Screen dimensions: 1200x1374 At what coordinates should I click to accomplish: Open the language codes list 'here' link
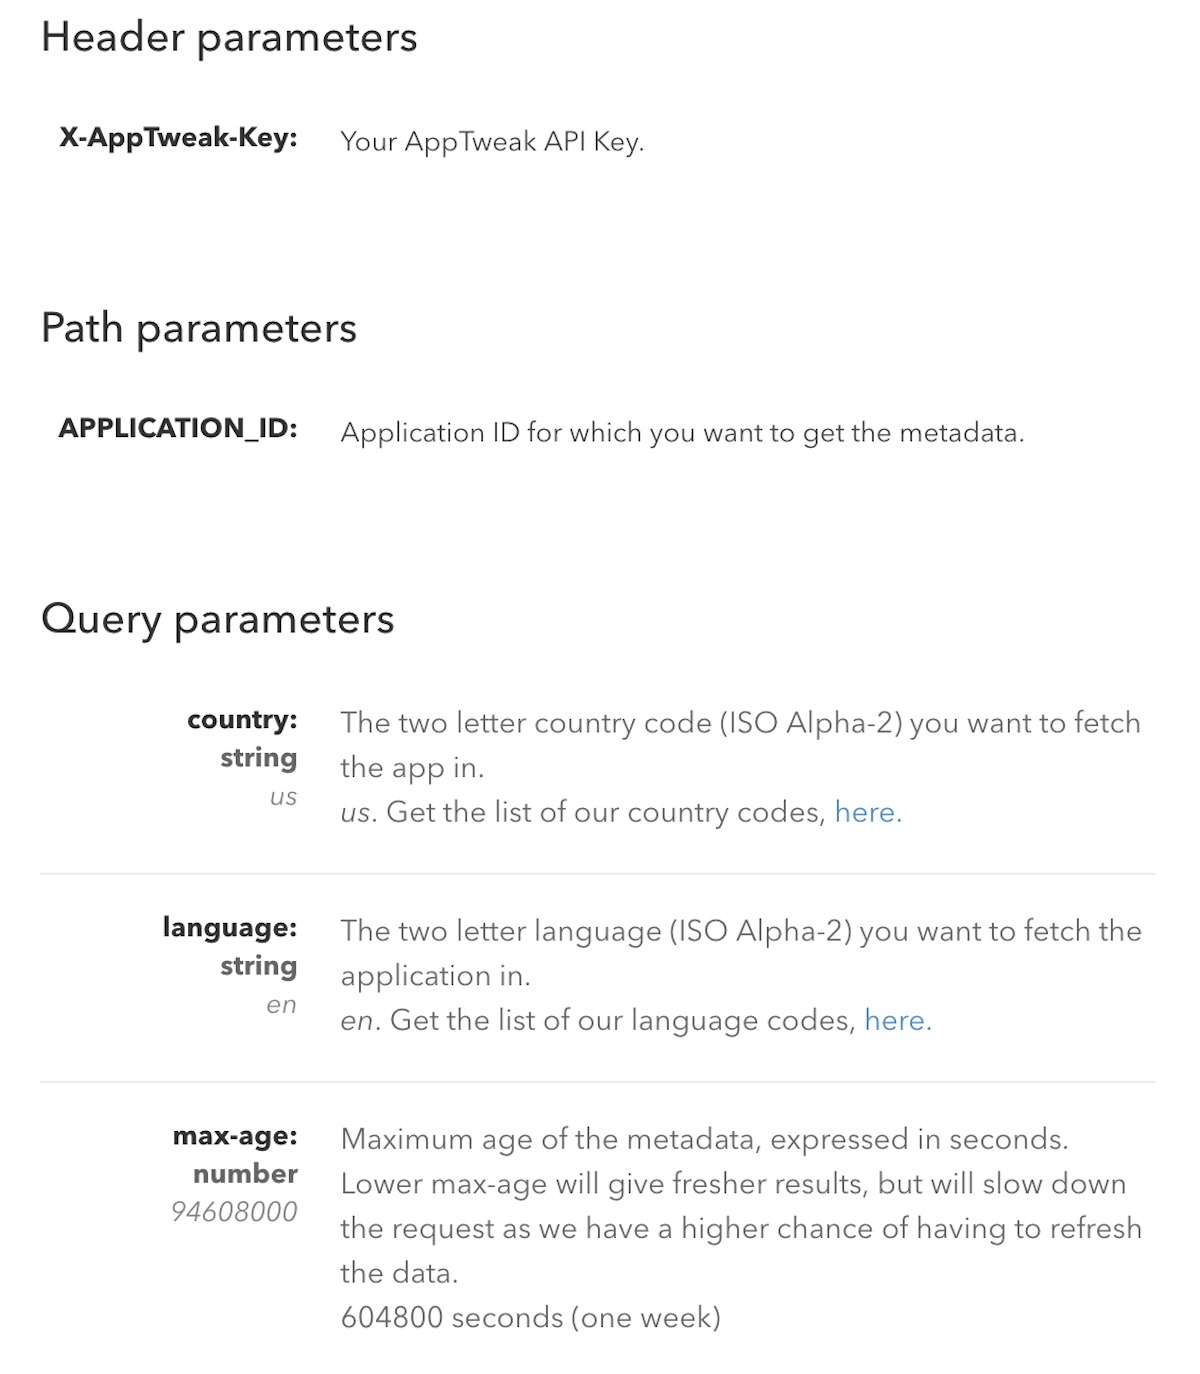pyautogui.click(x=897, y=1020)
